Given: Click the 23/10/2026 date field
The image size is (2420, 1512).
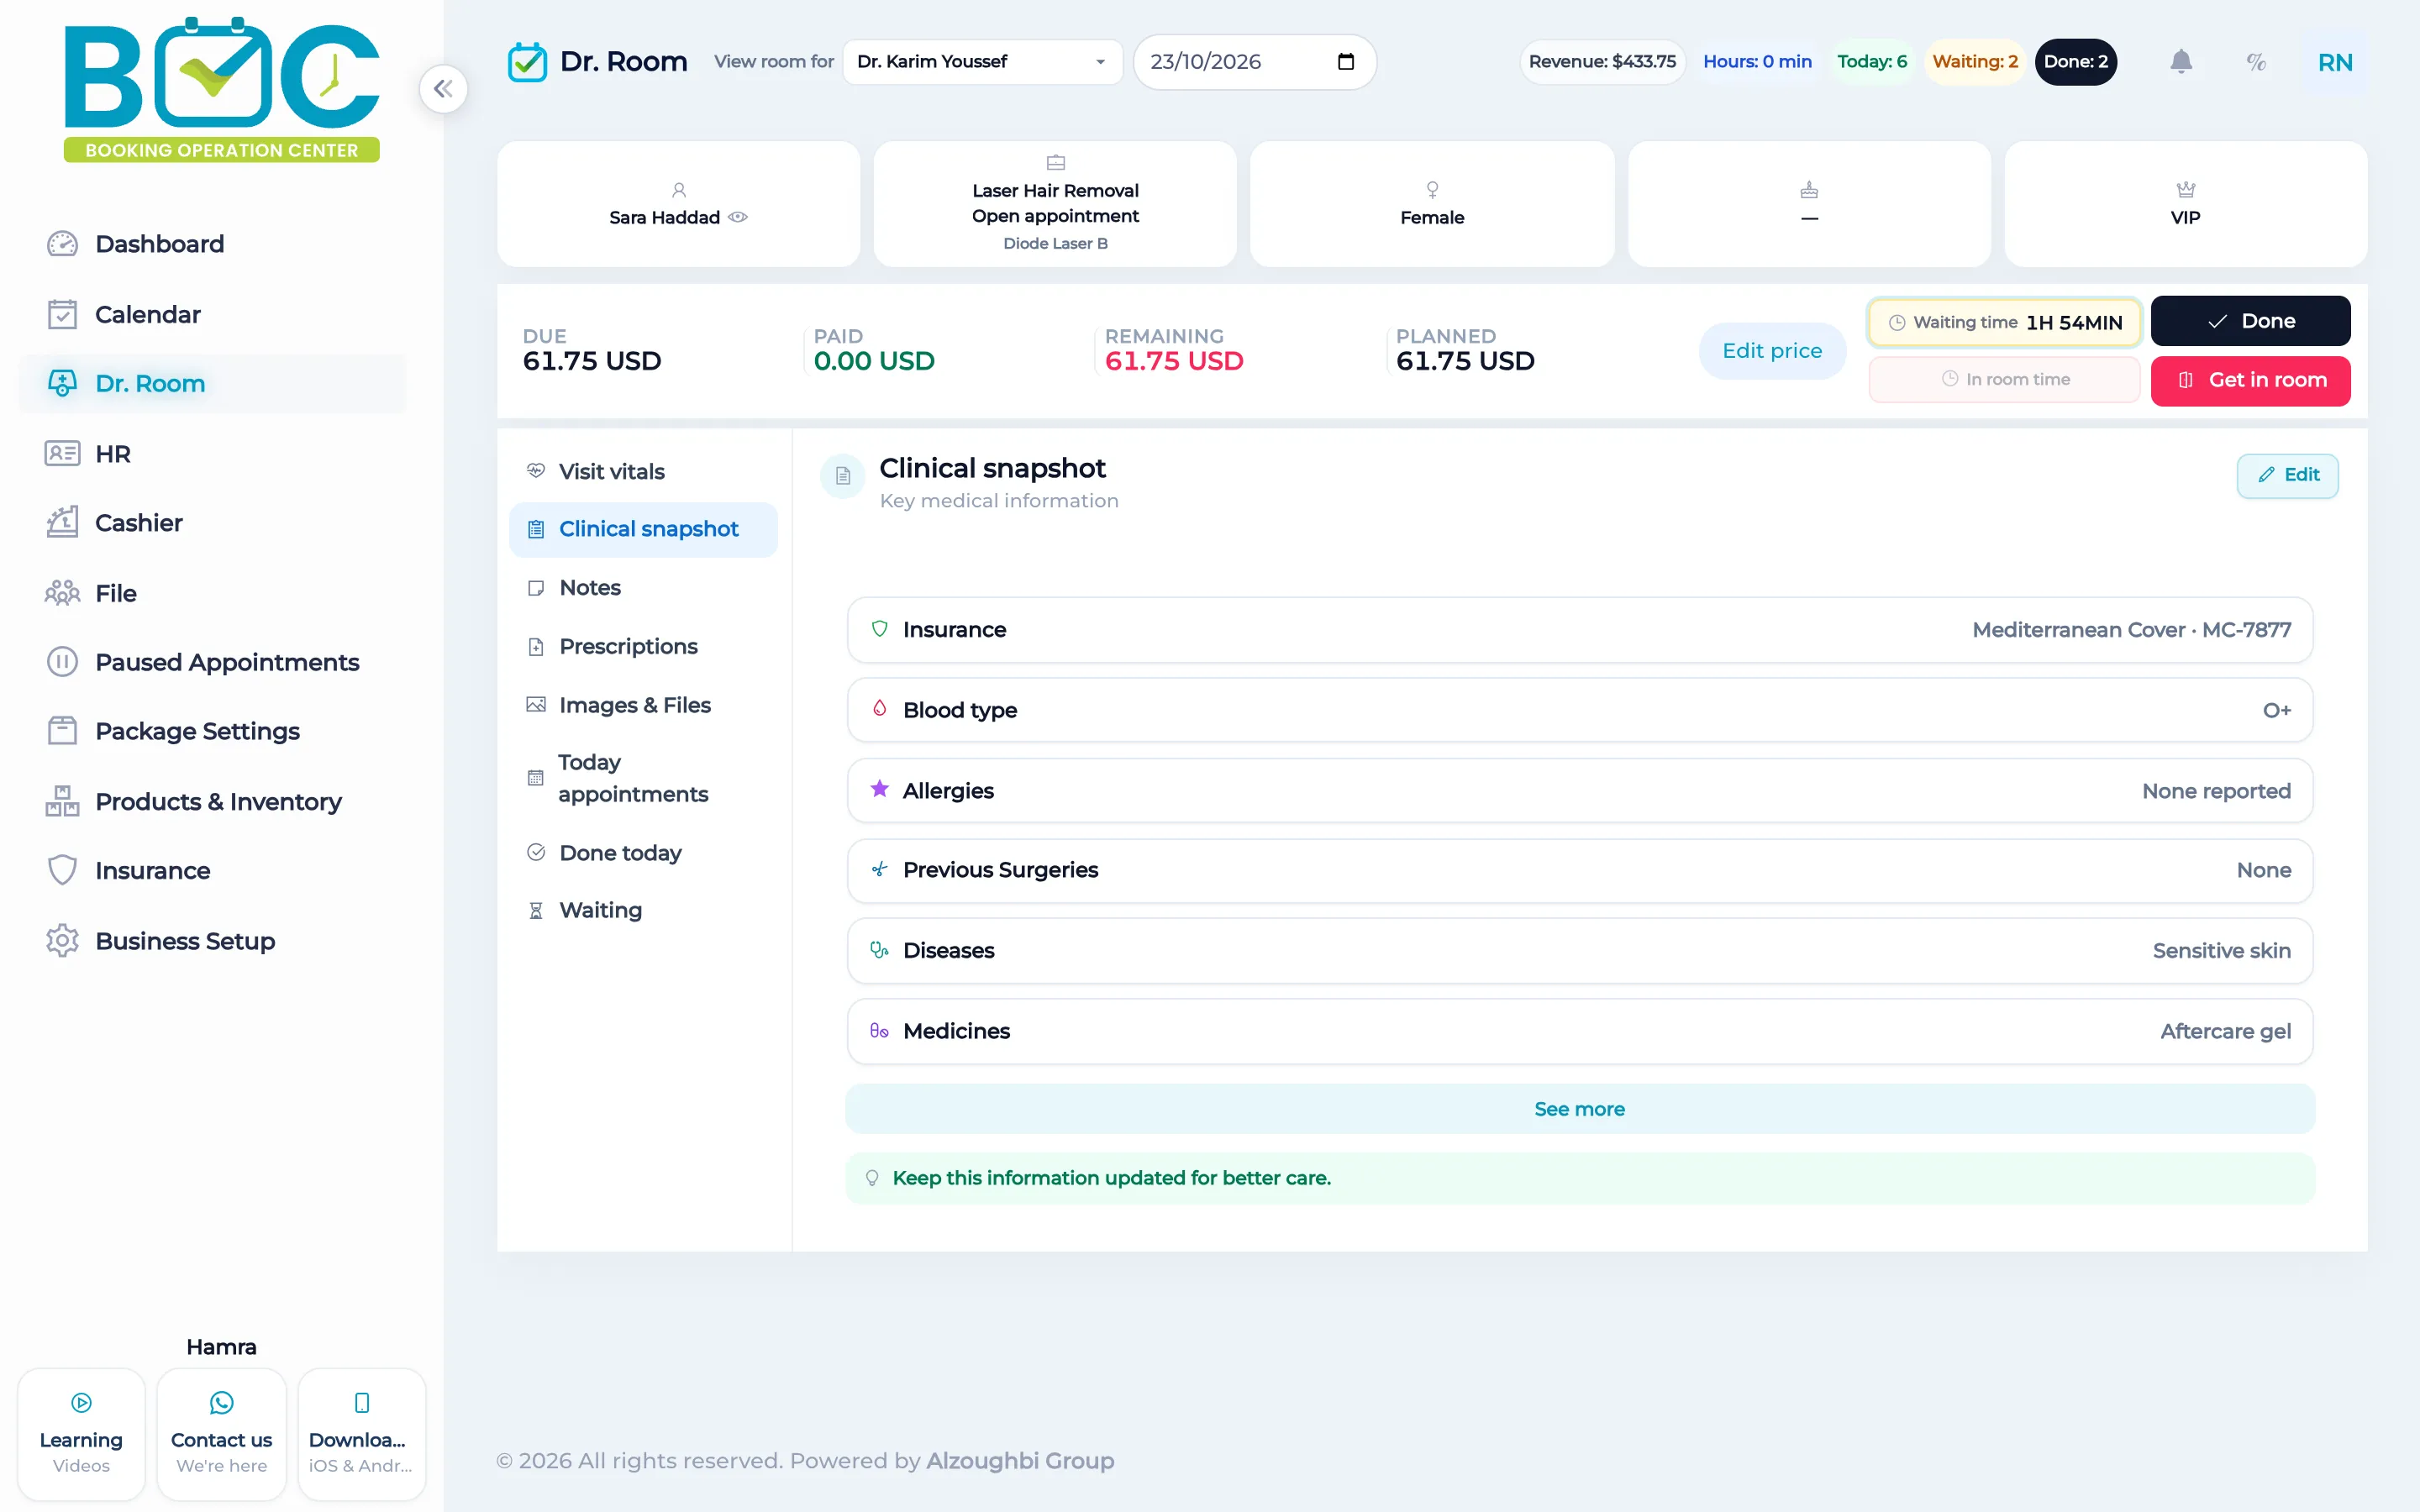Looking at the screenshot, I should coord(1254,62).
